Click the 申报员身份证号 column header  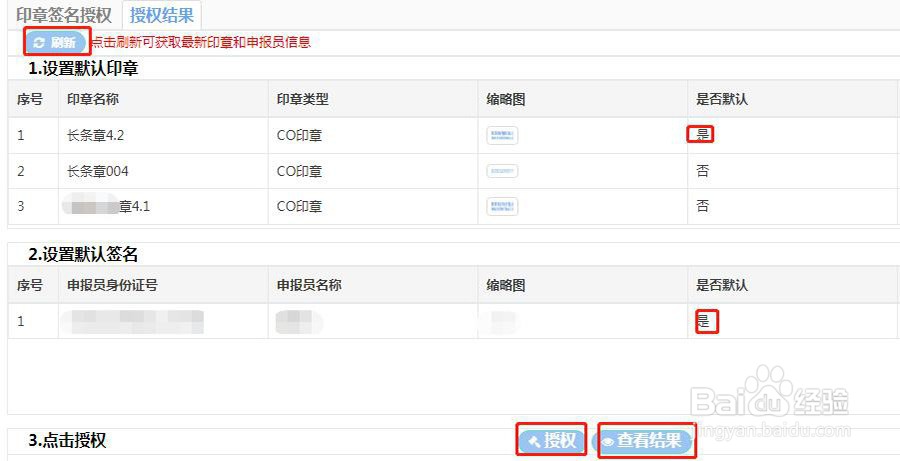(x=112, y=285)
